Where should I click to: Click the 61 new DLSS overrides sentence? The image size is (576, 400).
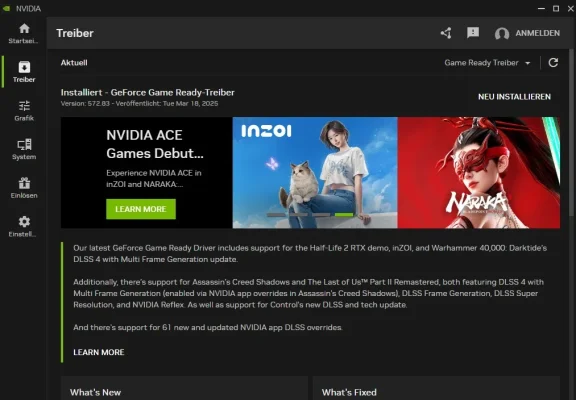(208, 327)
